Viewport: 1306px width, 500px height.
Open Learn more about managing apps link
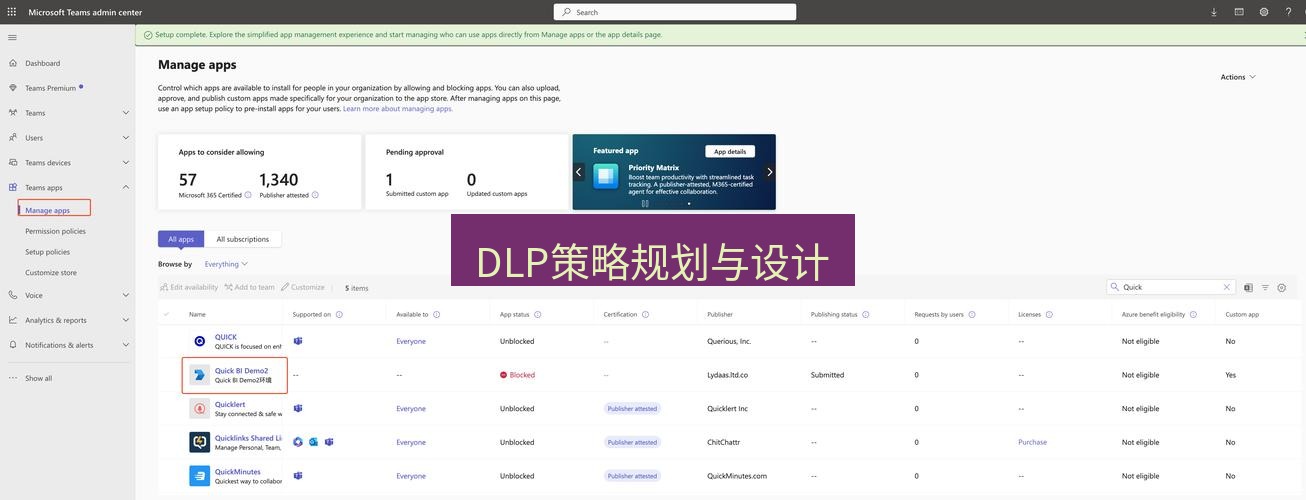[x=398, y=109]
